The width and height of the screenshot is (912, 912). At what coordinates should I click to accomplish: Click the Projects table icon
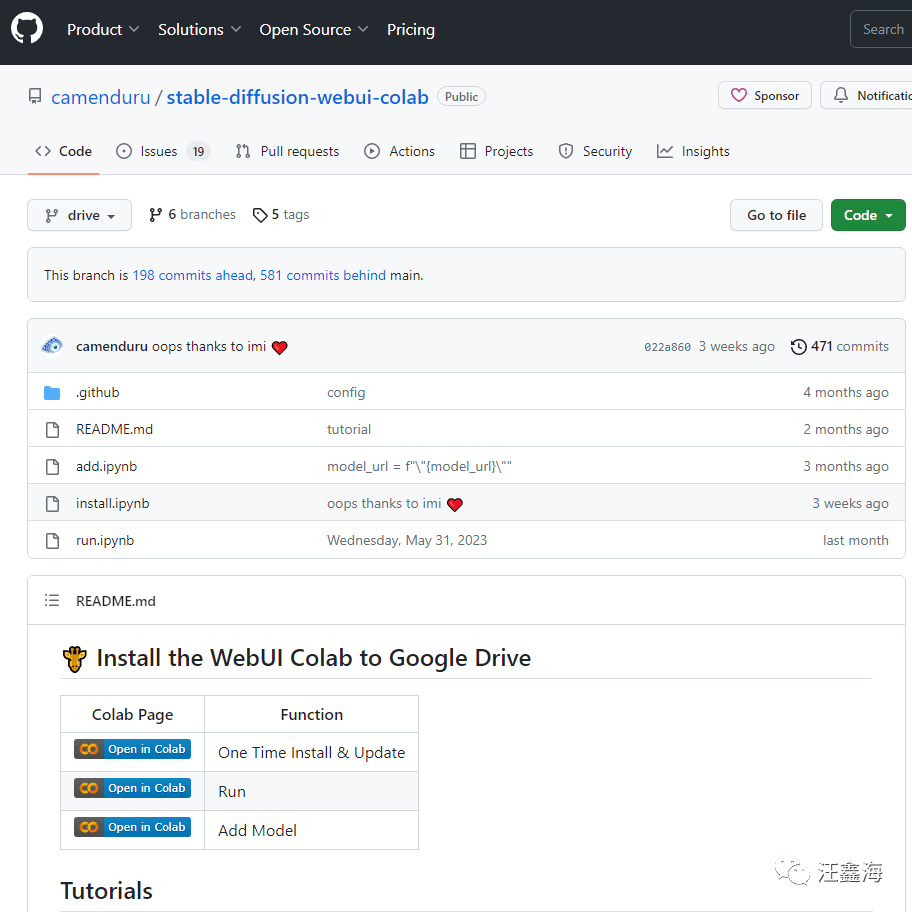point(468,151)
